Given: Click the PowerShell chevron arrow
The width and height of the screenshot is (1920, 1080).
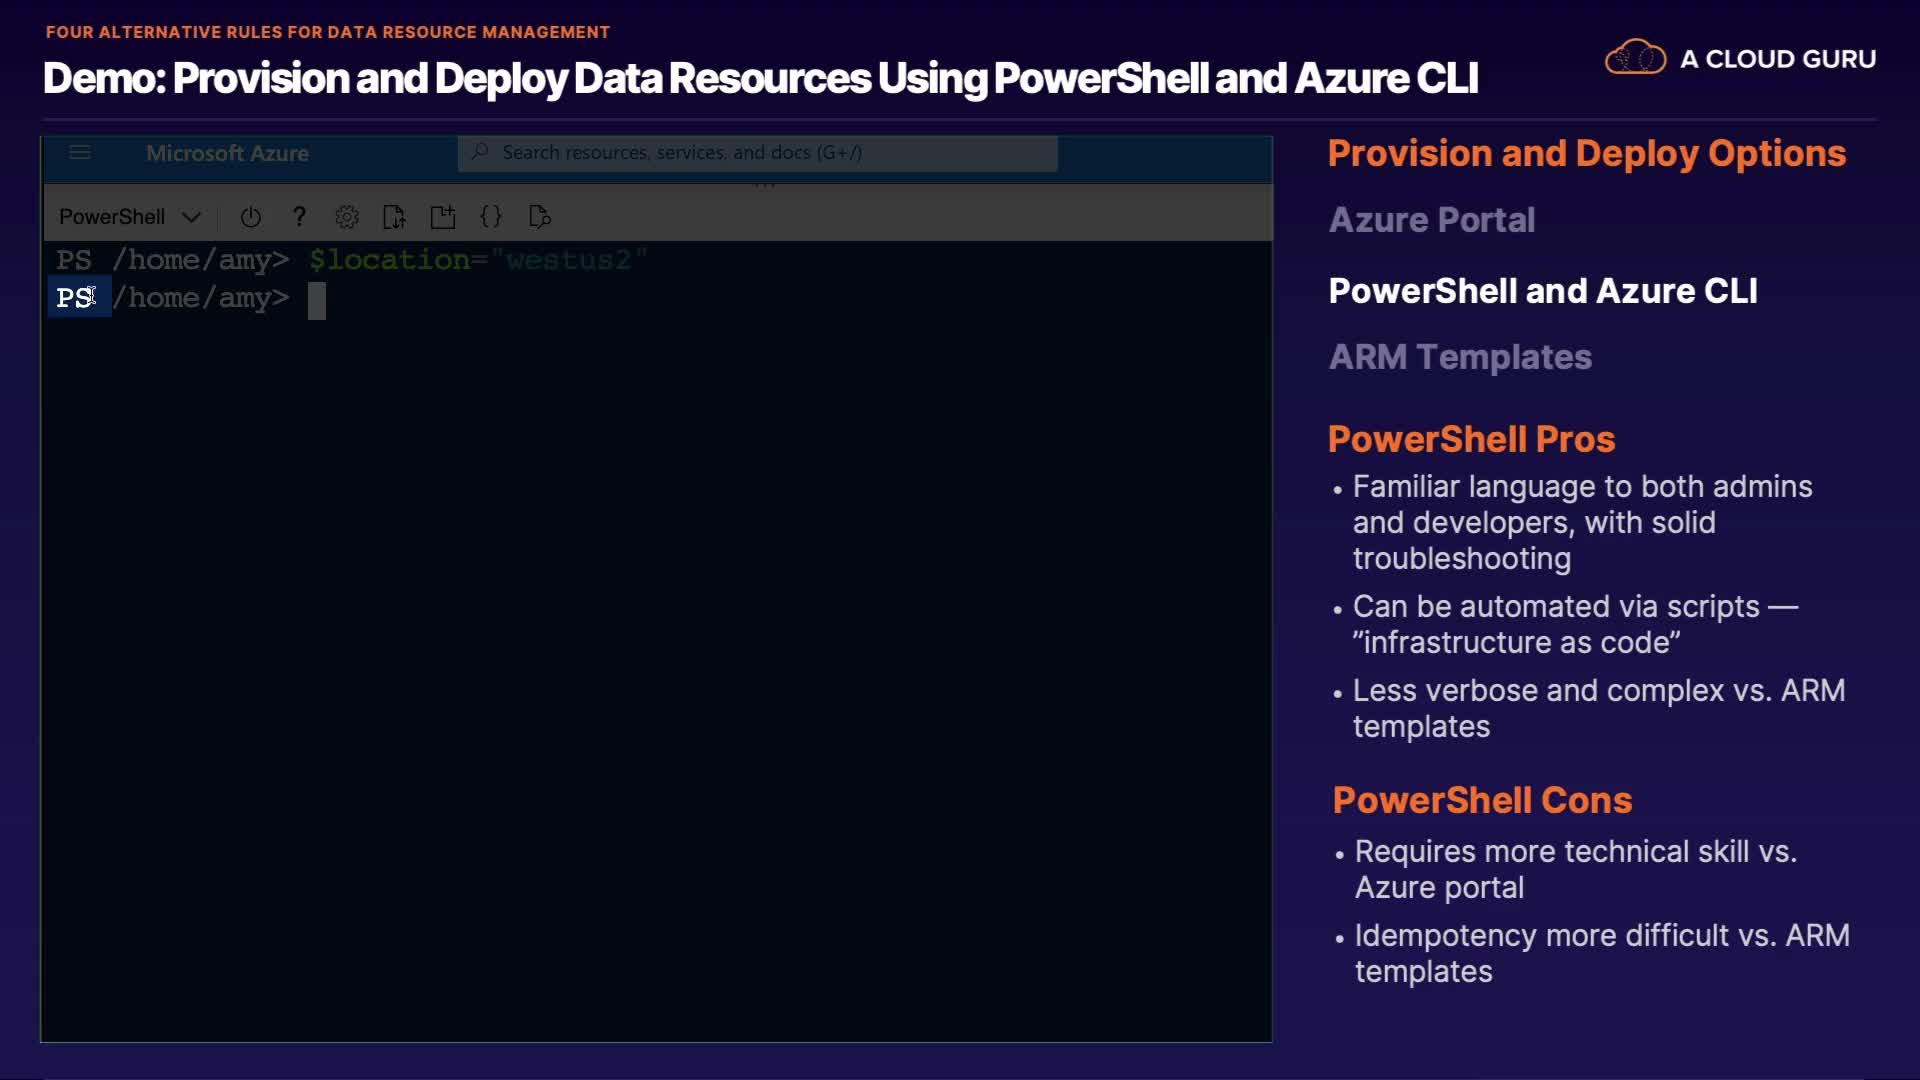Looking at the screenshot, I should 192,217.
